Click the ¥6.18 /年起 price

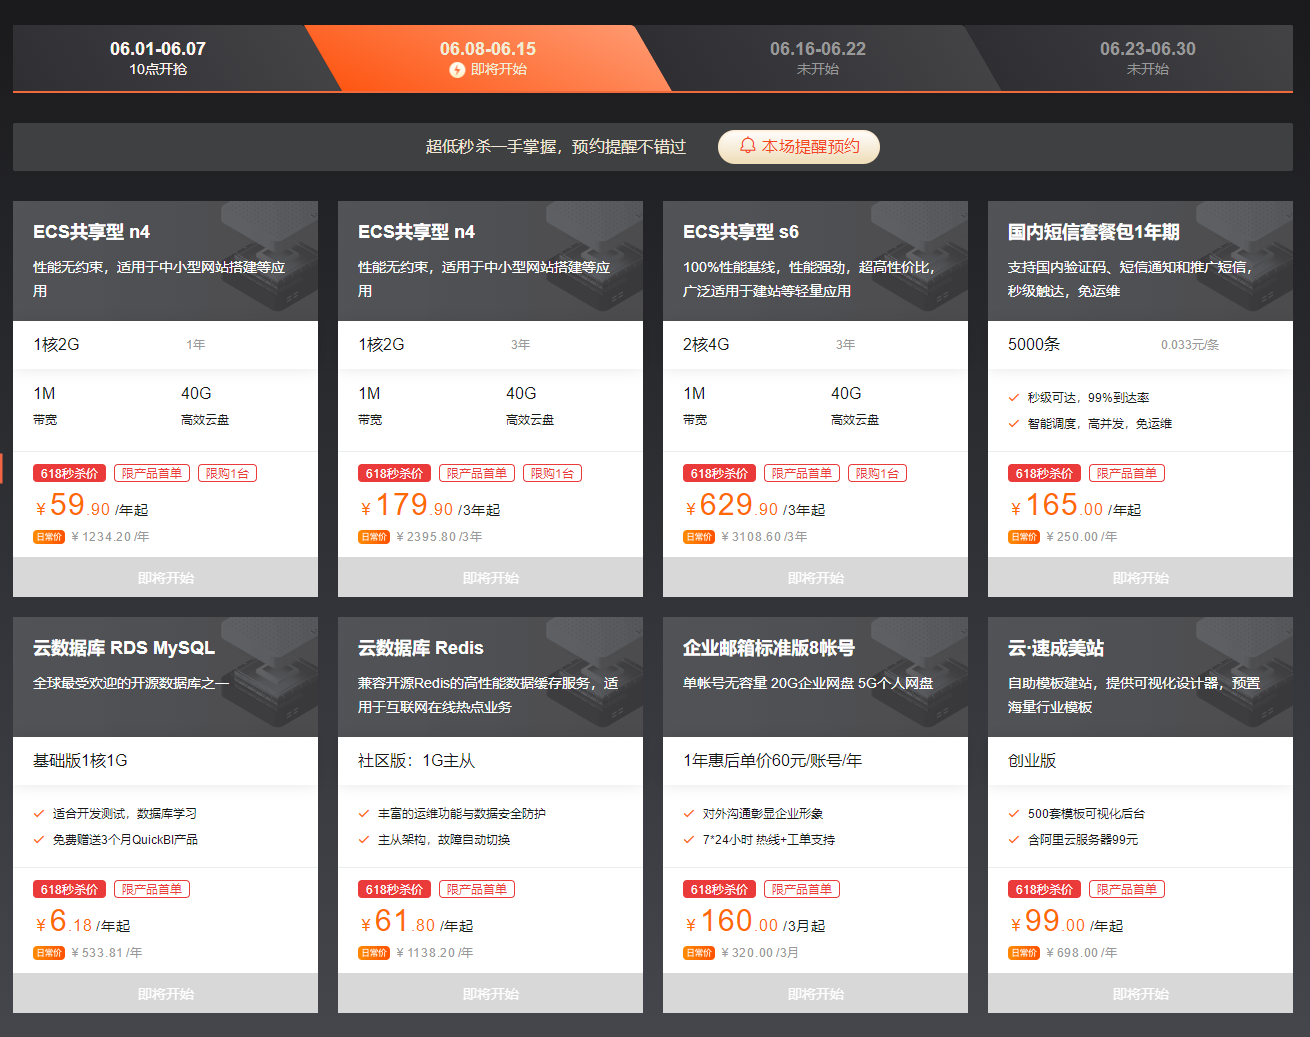(82, 922)
